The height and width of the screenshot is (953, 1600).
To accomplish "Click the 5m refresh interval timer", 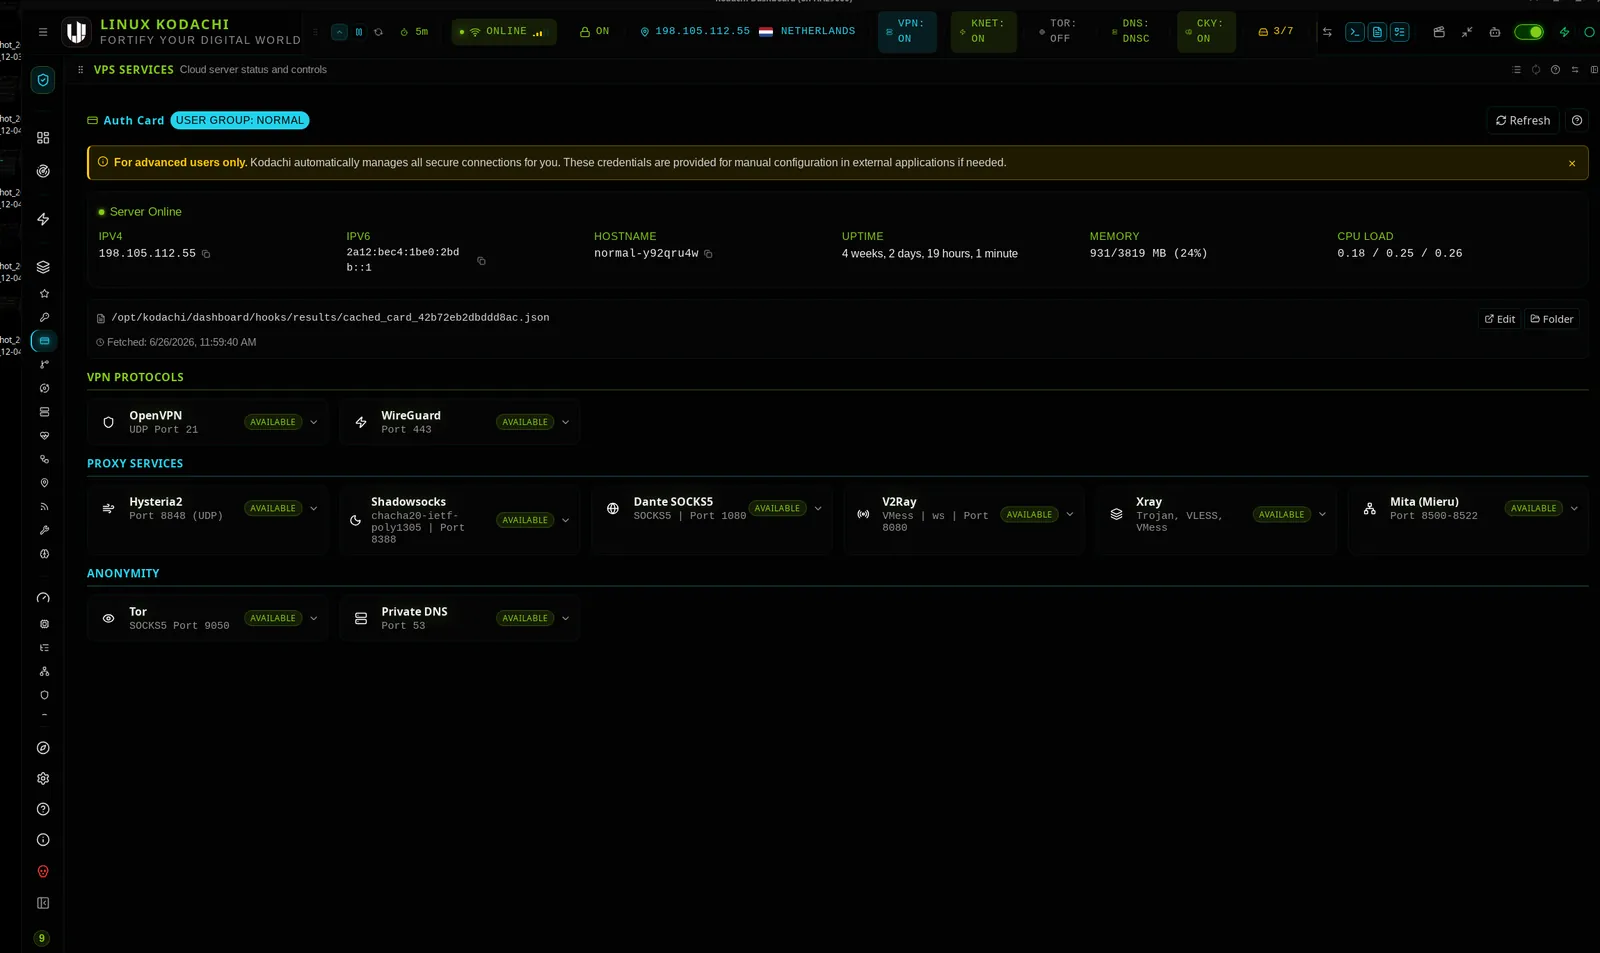I will 414,32.
